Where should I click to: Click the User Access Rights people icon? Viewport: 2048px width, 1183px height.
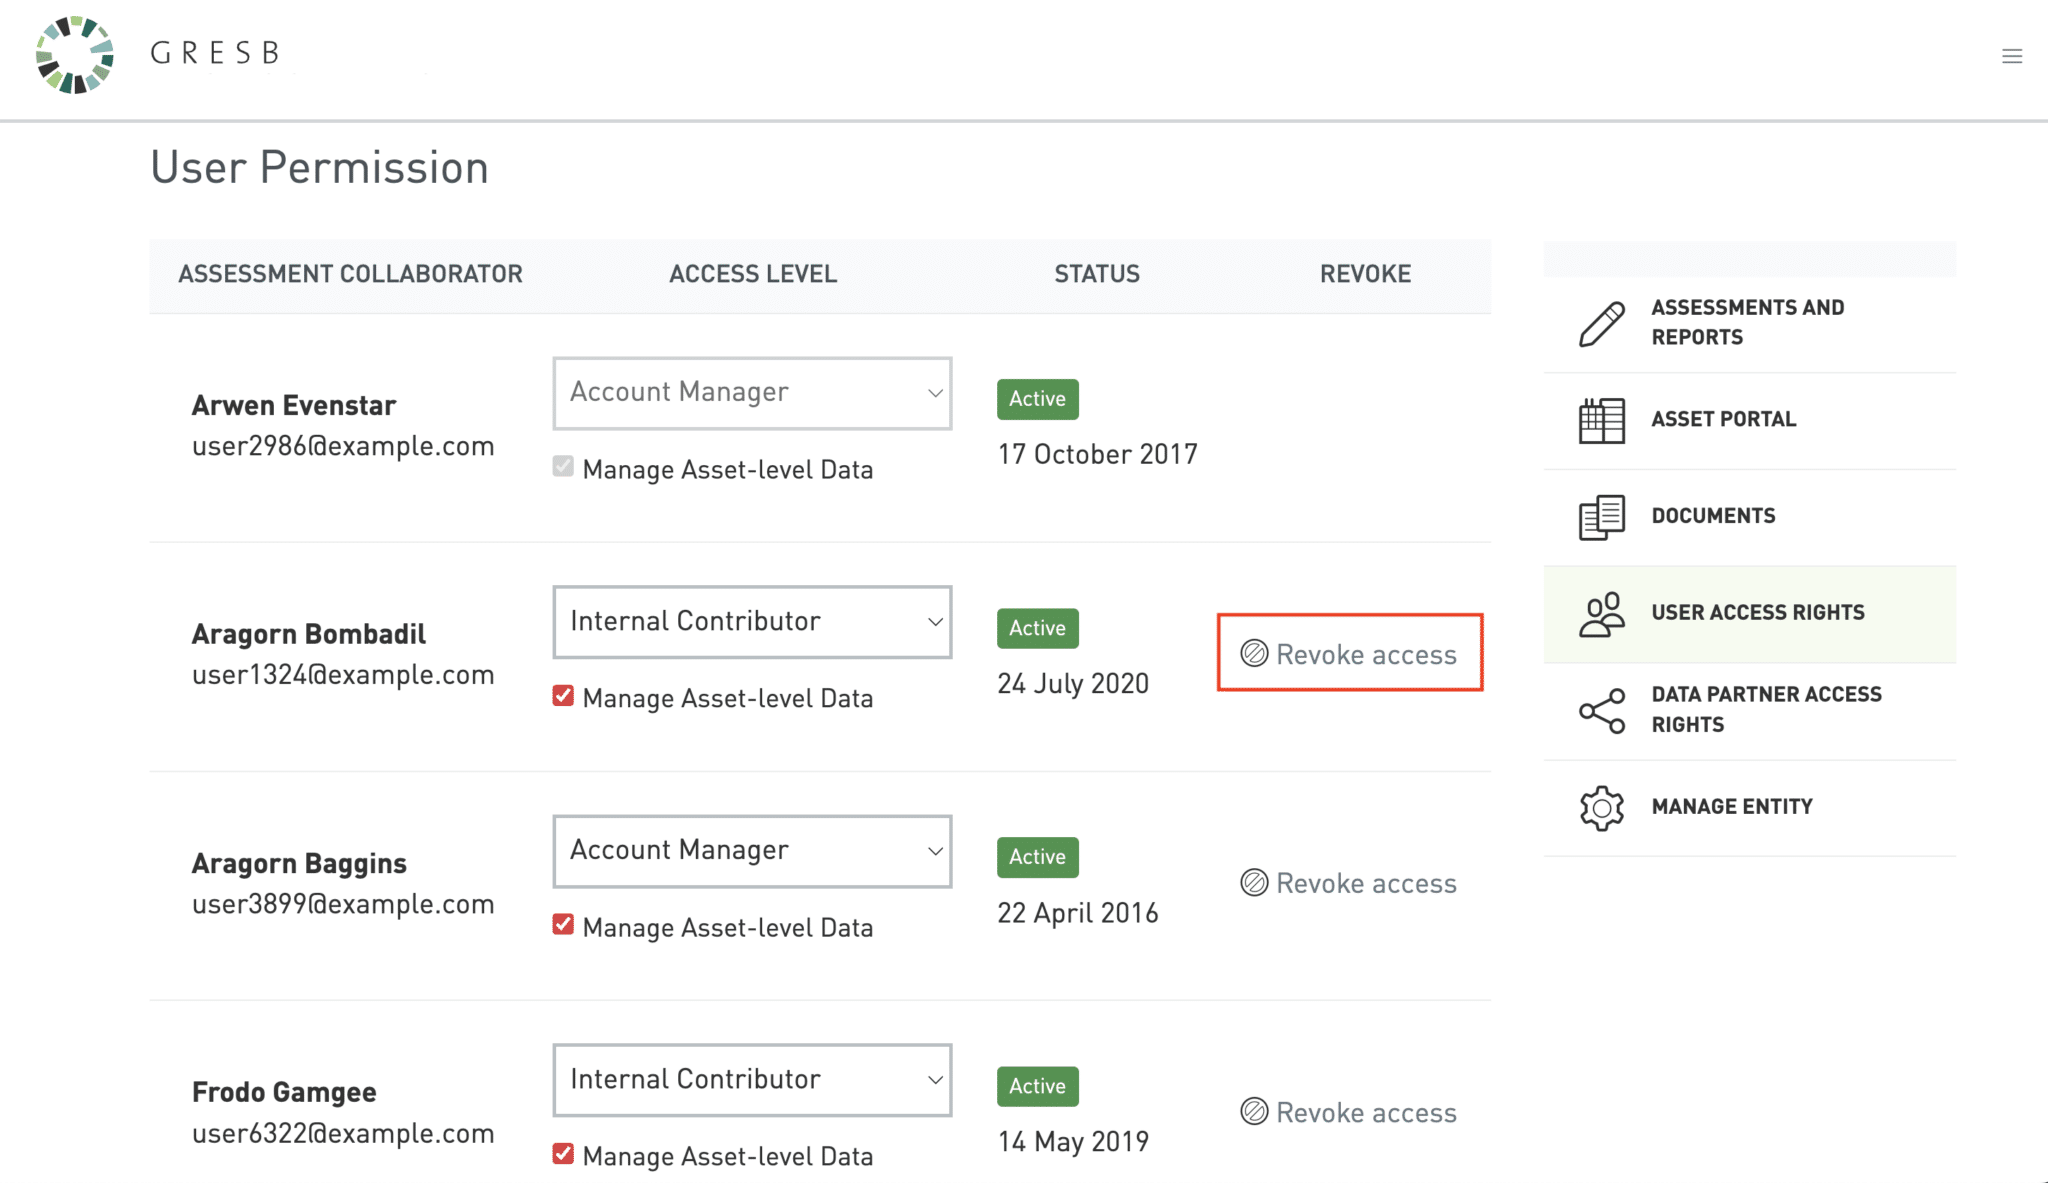[1601, 614]
